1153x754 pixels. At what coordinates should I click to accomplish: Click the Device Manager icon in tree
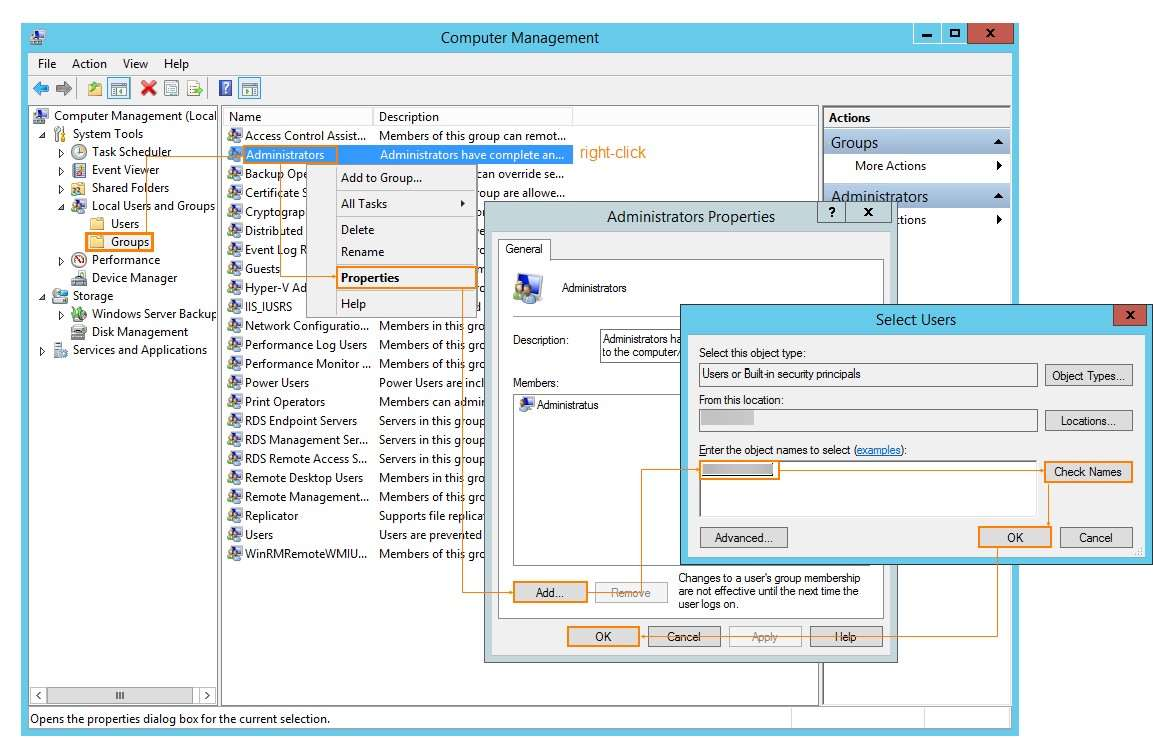(79, 278)
